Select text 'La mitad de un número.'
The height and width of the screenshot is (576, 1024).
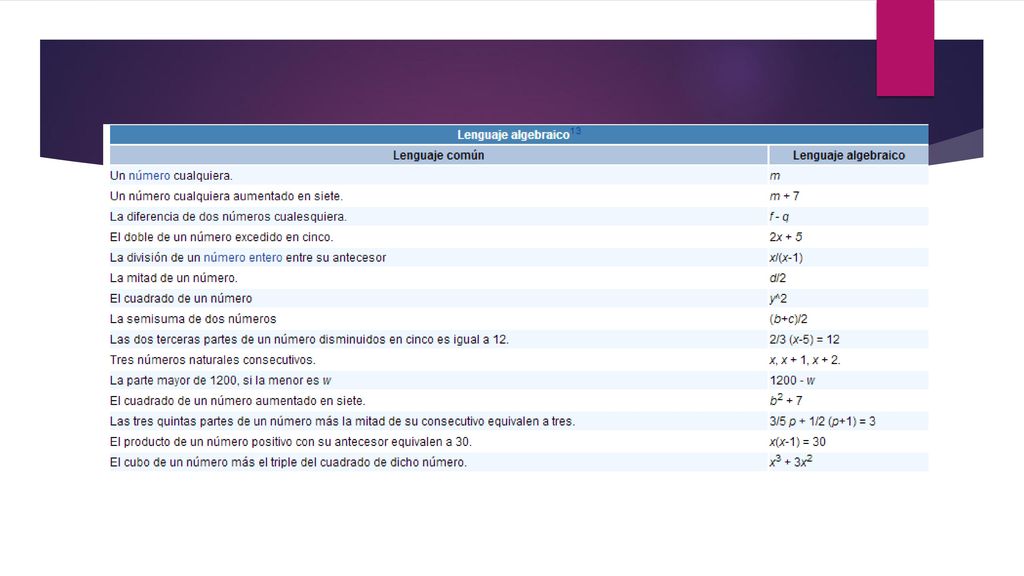174,278
